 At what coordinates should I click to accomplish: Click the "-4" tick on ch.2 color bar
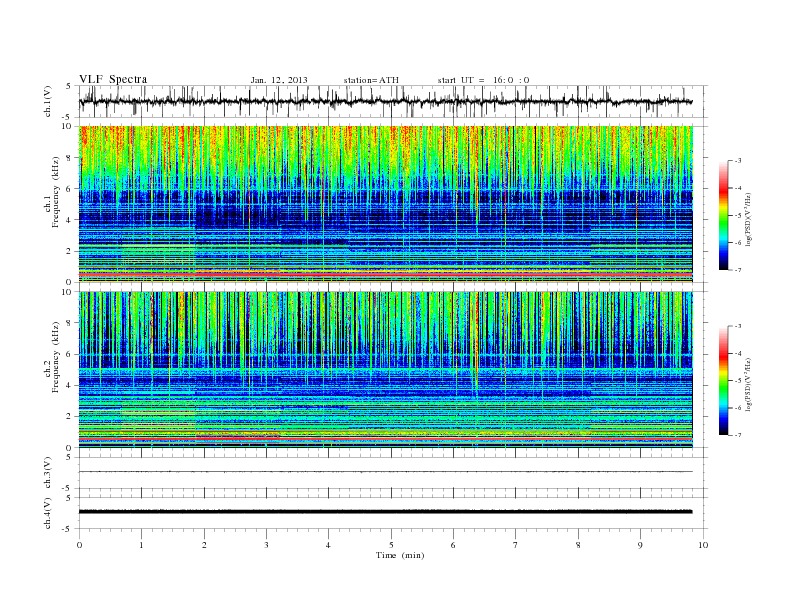pos(738,353)
